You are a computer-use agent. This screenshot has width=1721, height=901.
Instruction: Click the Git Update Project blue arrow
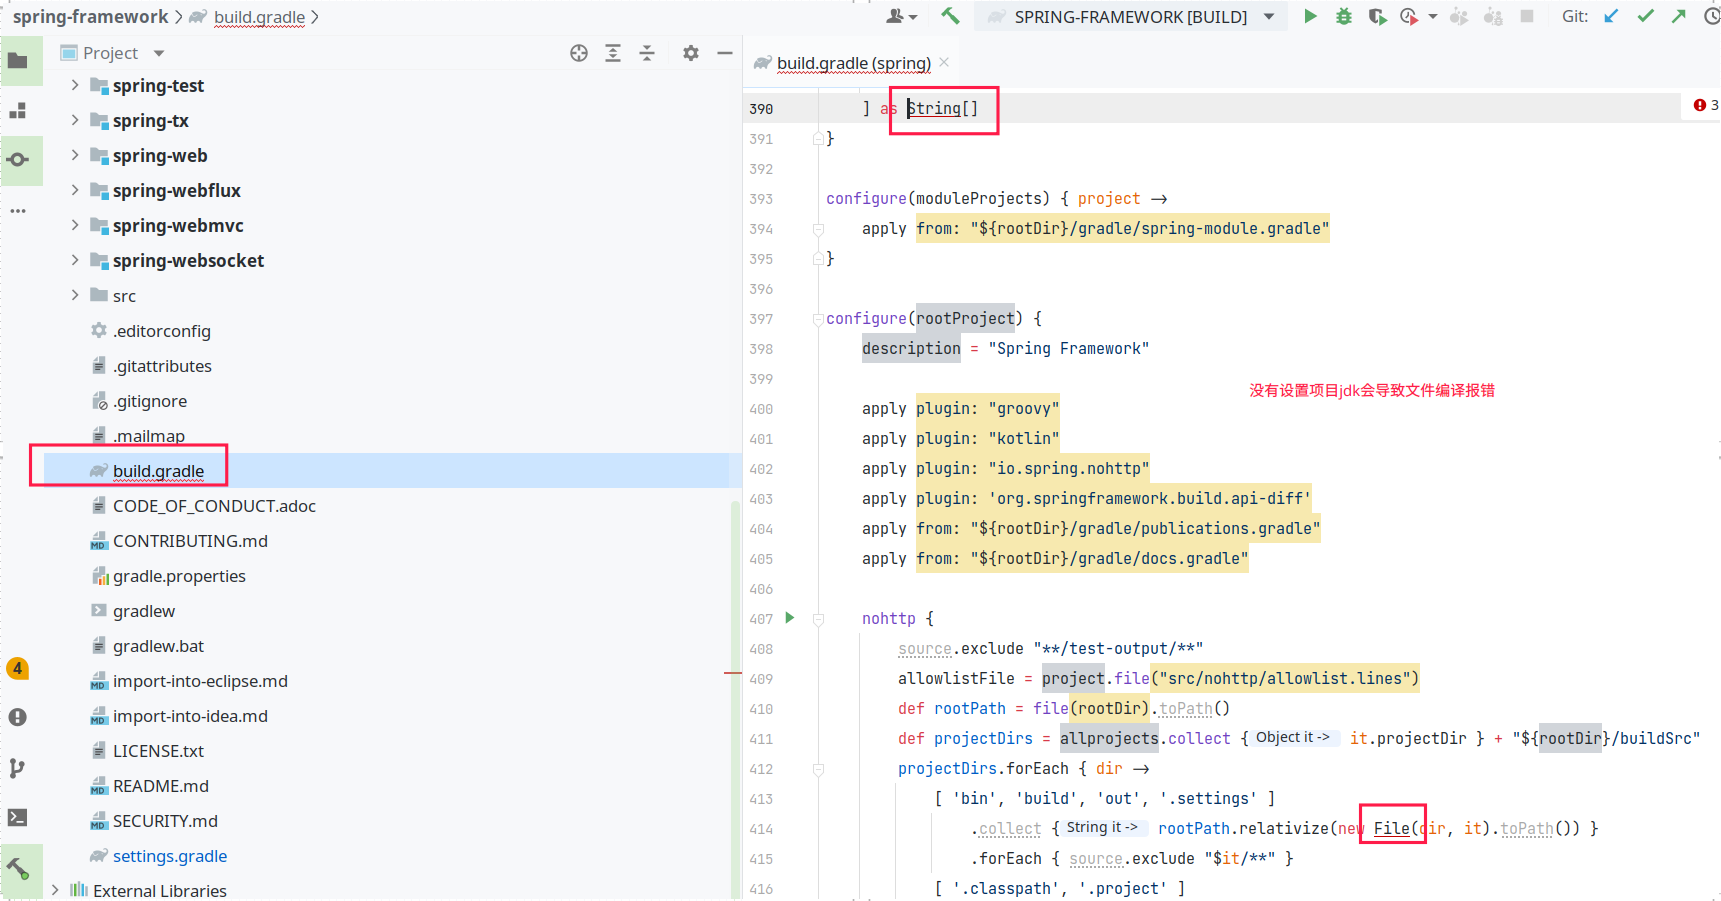tap(1611, 16)
